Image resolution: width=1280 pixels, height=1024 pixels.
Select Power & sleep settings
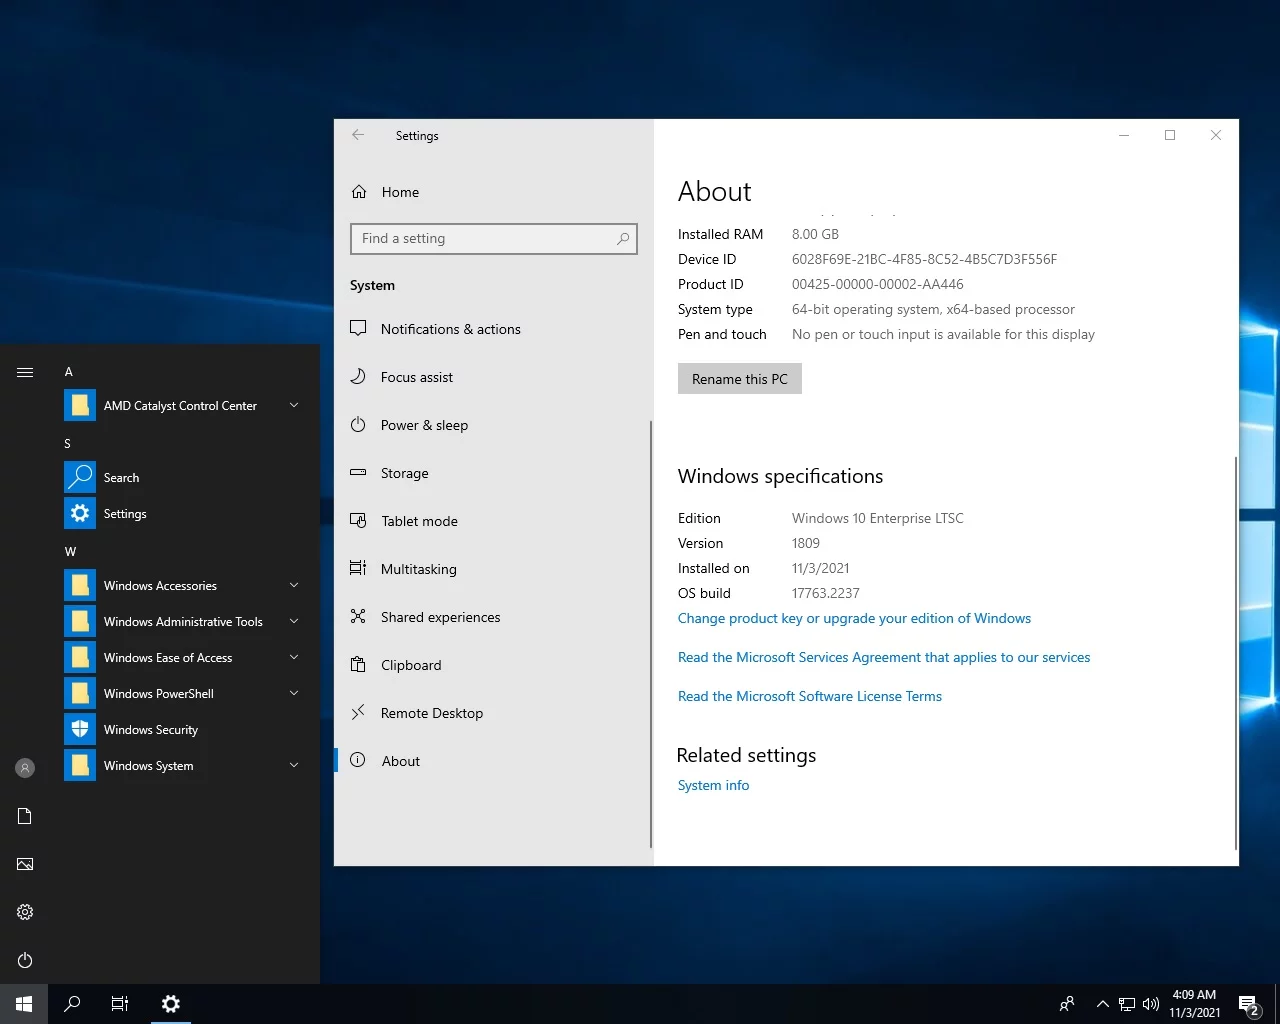point(424,425)
